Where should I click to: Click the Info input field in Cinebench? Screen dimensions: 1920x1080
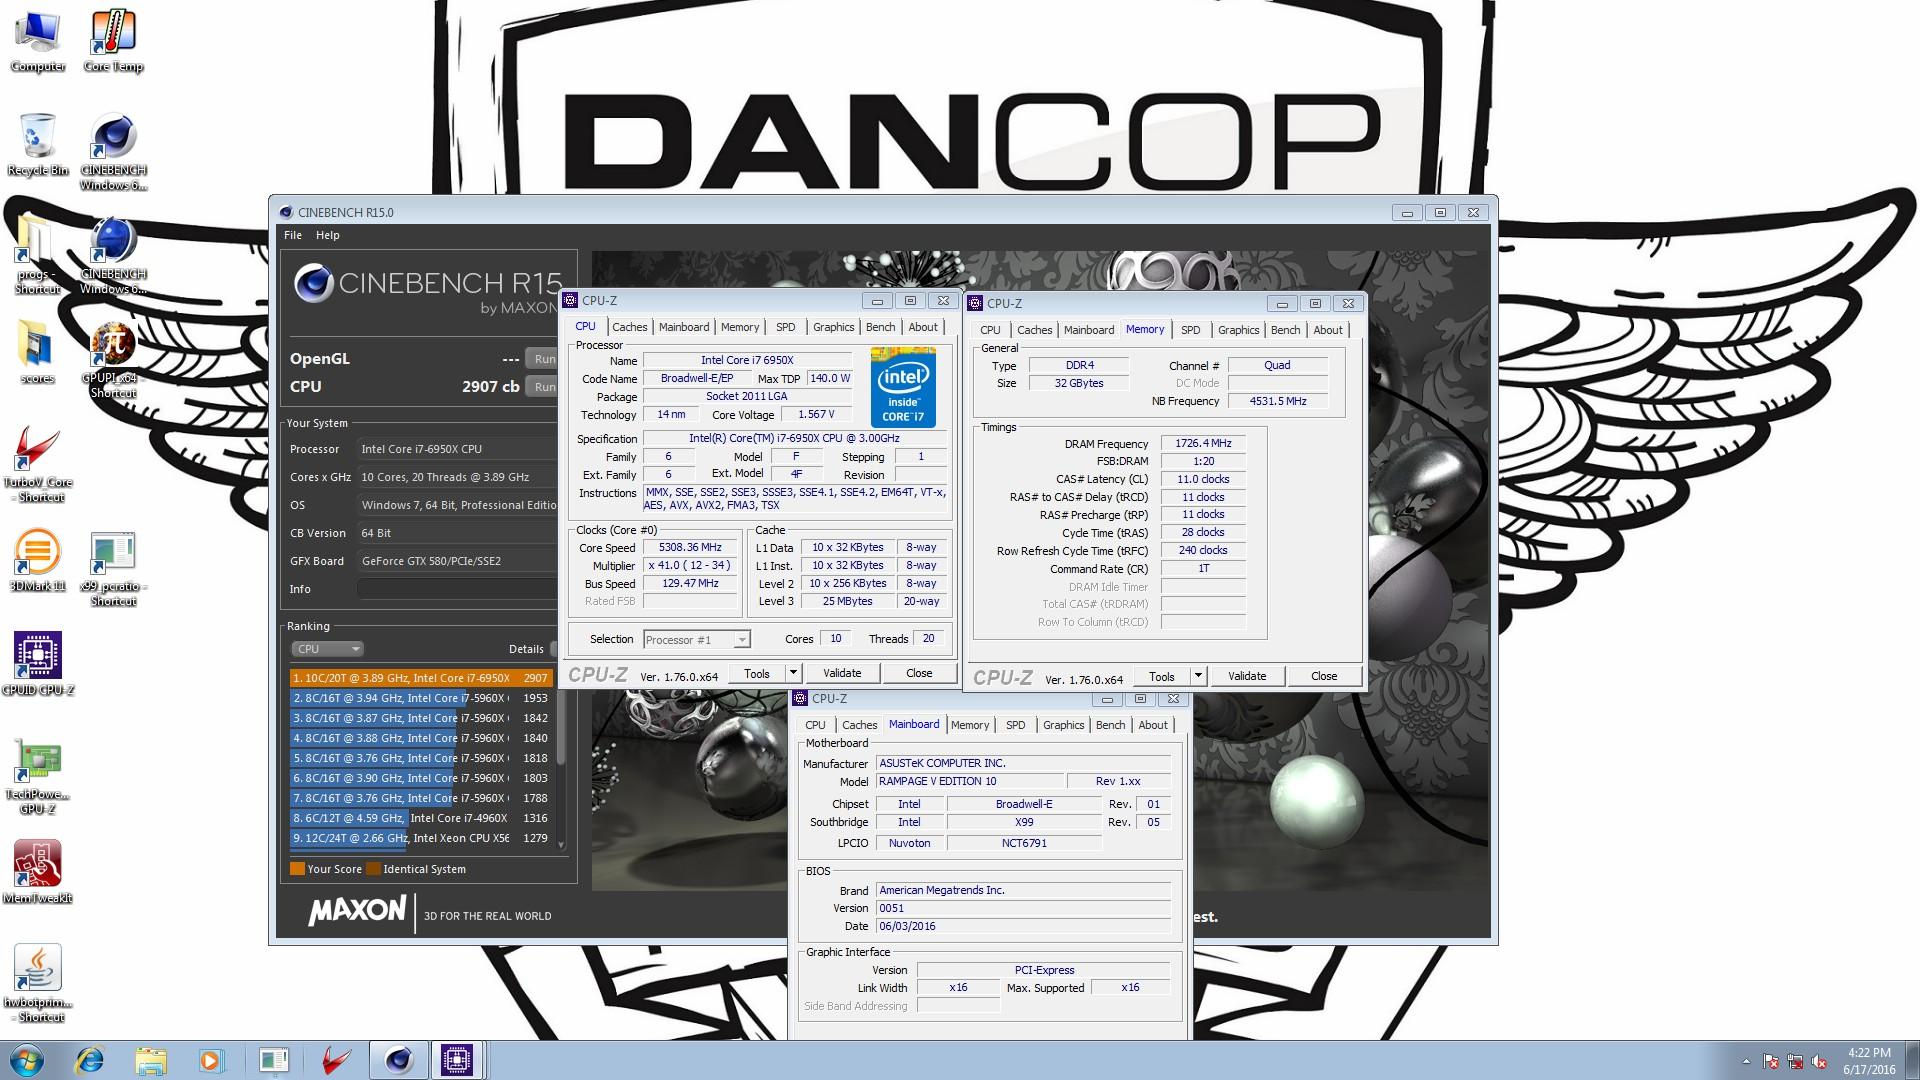pyautogui.click(x=456, y=589)
